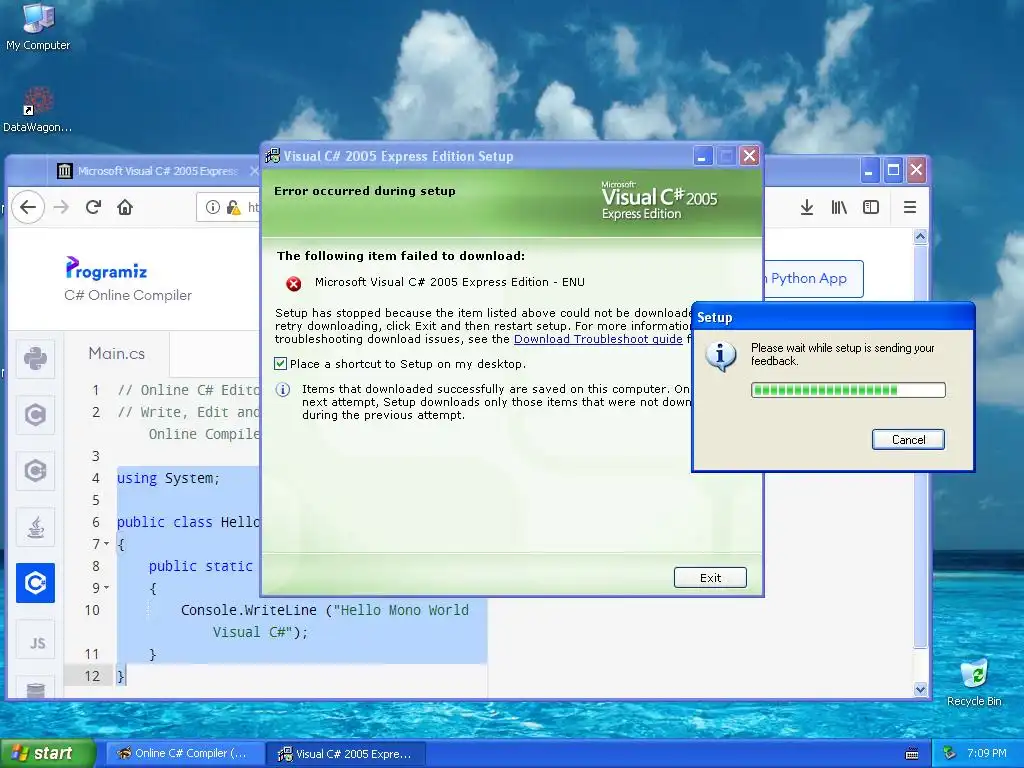
Task: Open the browser hamburger menu
Action: click(x=910, y=208)
